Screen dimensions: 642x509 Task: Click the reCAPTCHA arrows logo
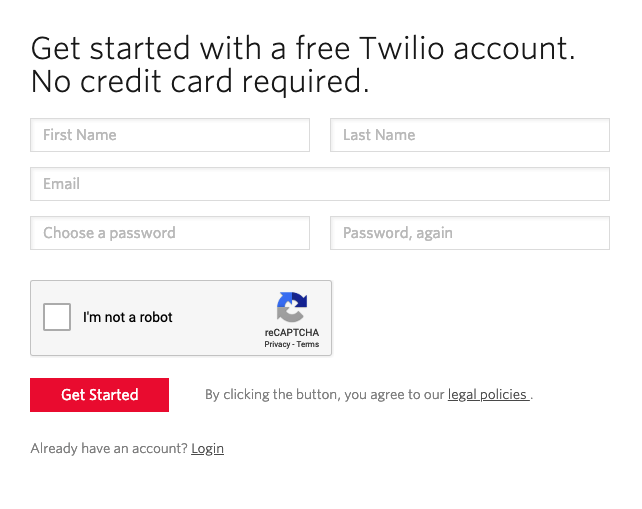coord(292,307)
